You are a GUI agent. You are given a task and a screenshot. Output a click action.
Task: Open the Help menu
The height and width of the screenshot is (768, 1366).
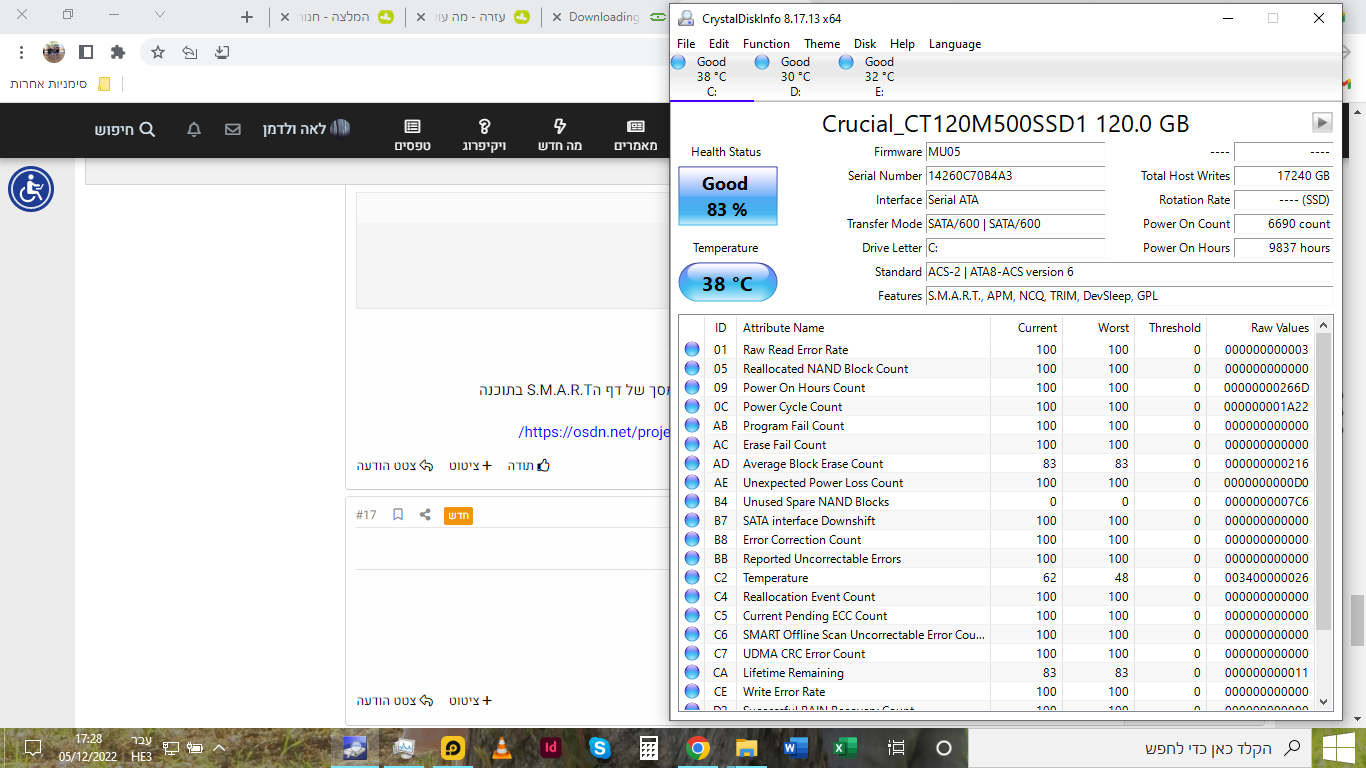[x=902, y=44]
